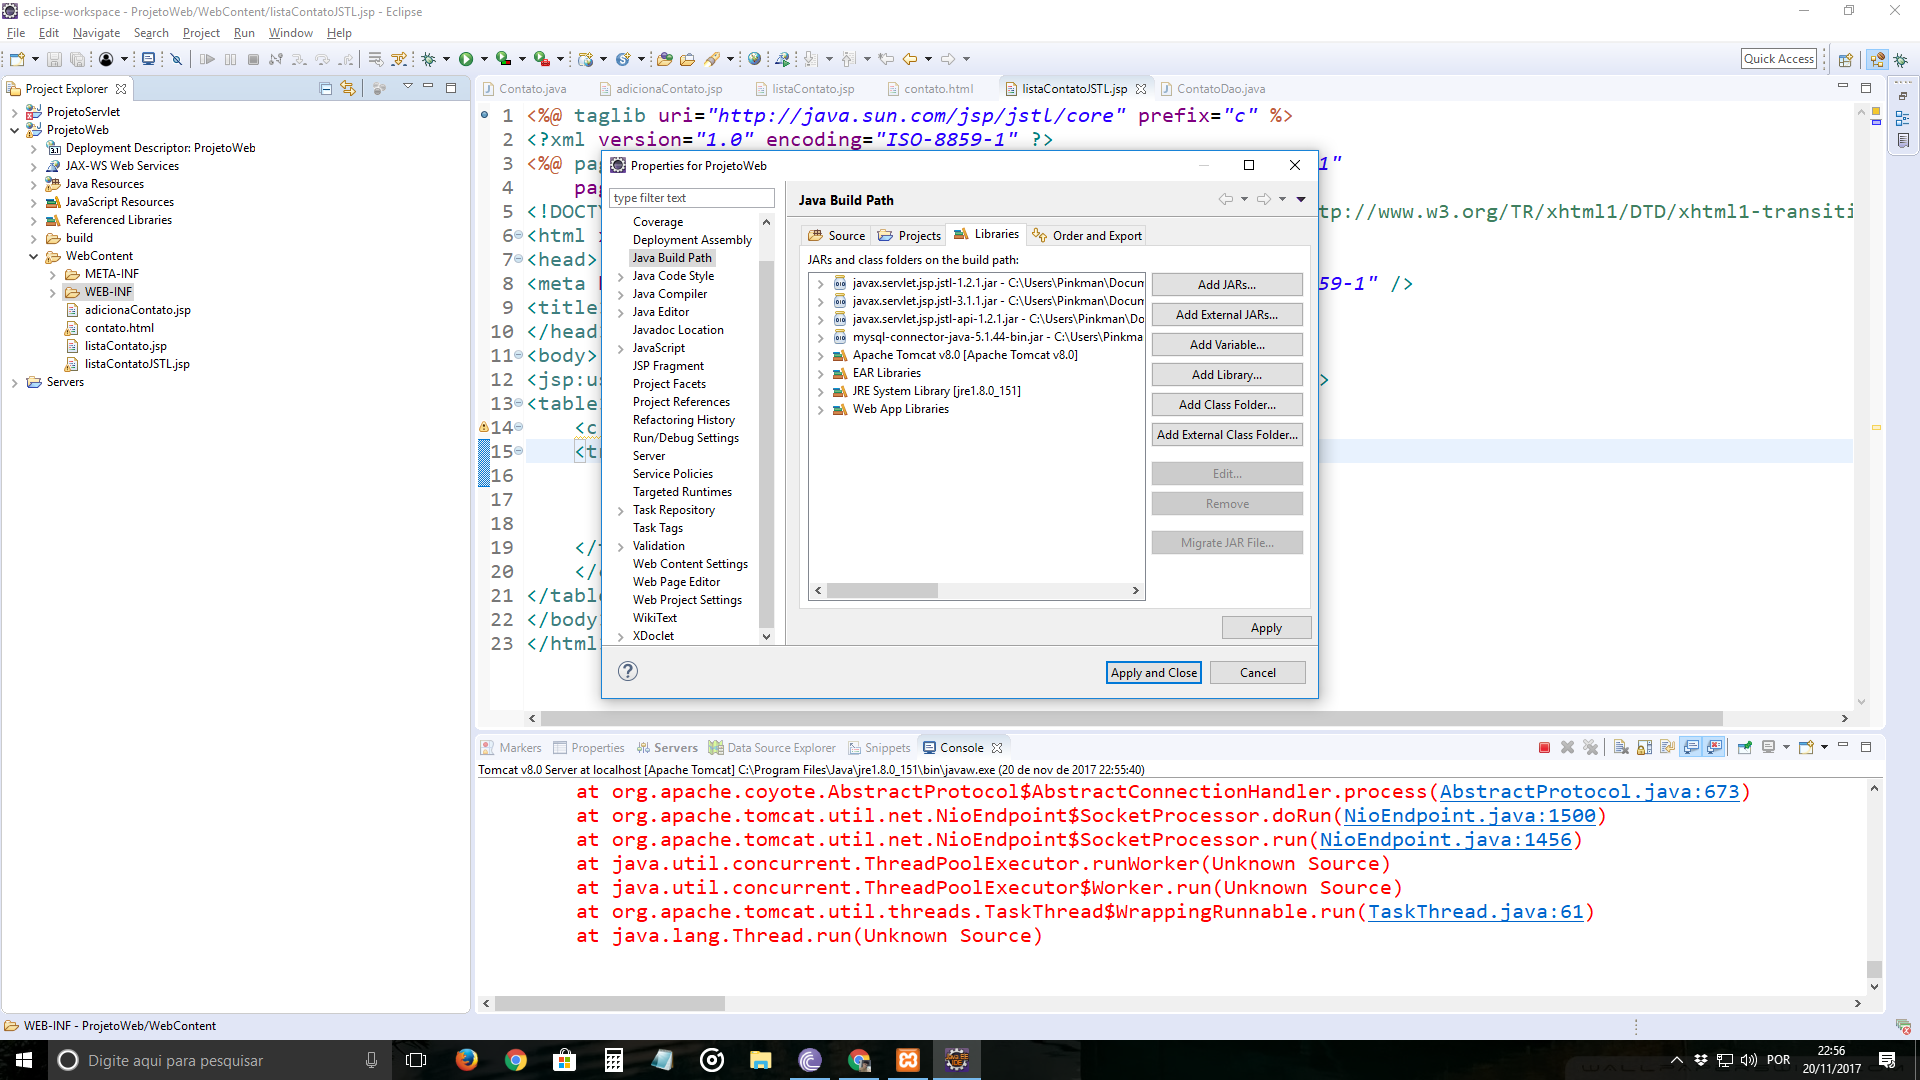
Task: Click the Run green play icon
Action: pos(466,59)
